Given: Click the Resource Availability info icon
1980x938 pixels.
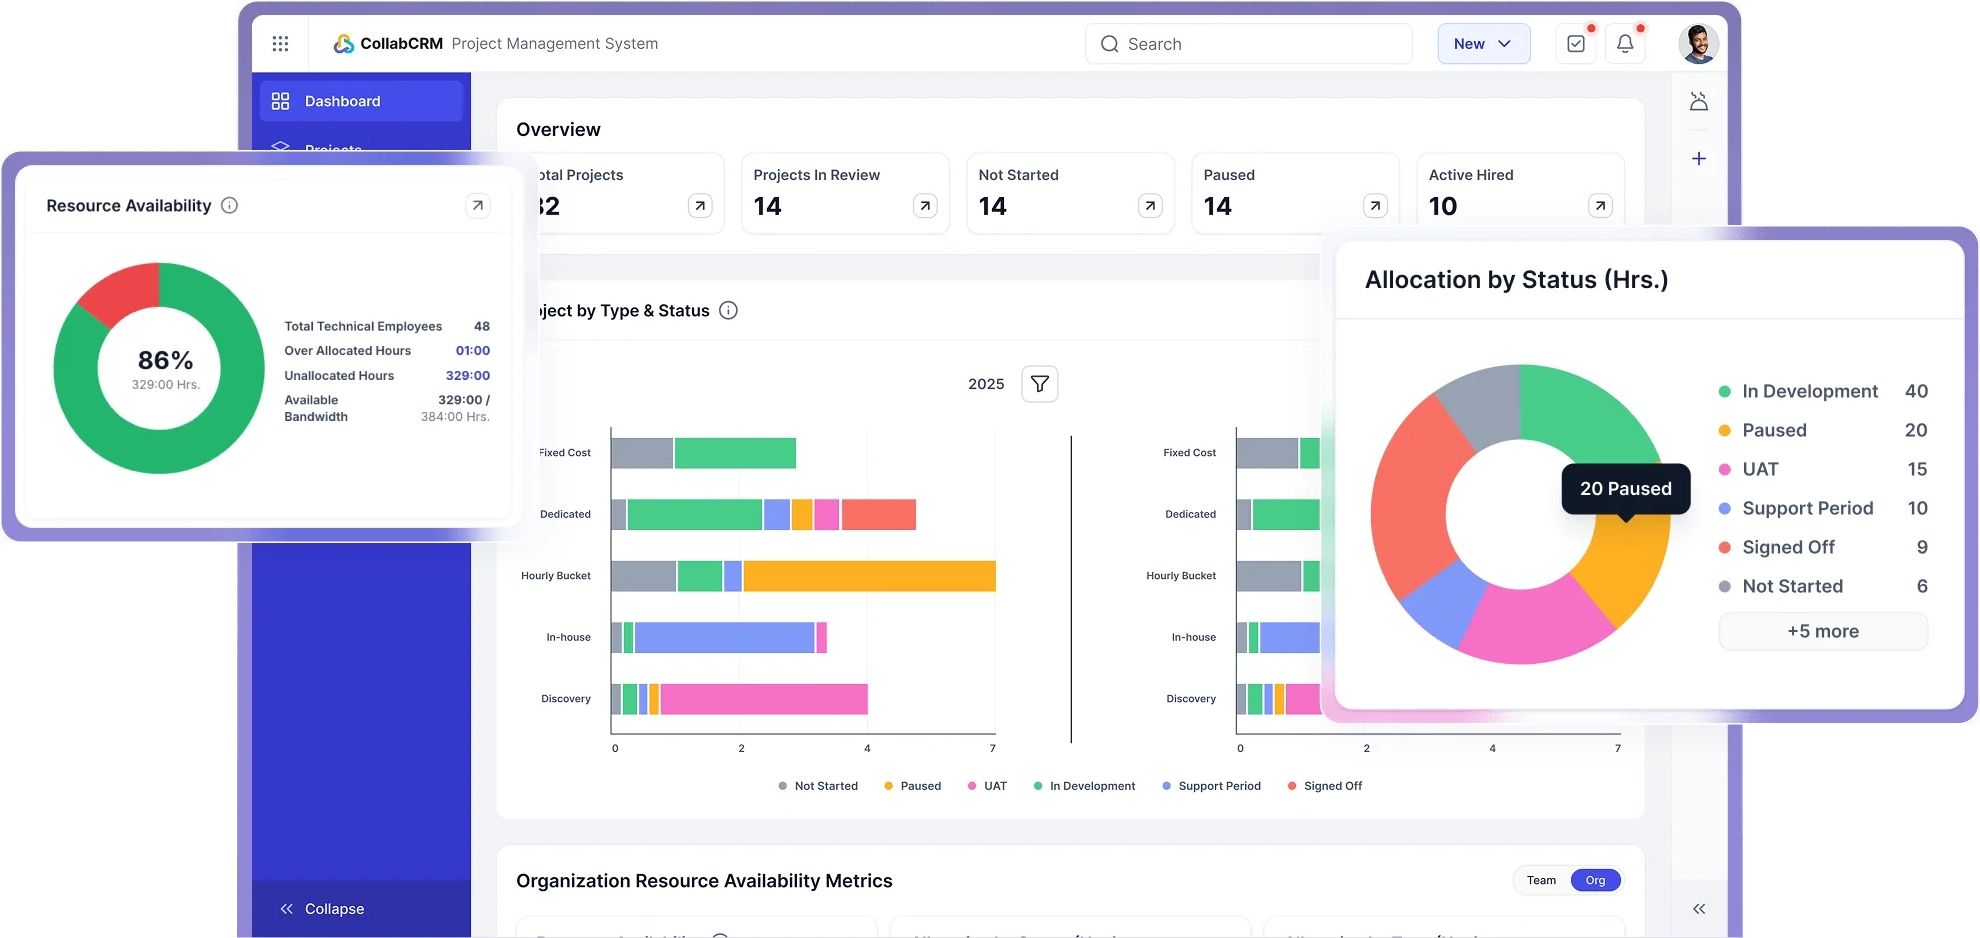Looking at the screenshot, I should pyautogui.click(x=229, y=206).
